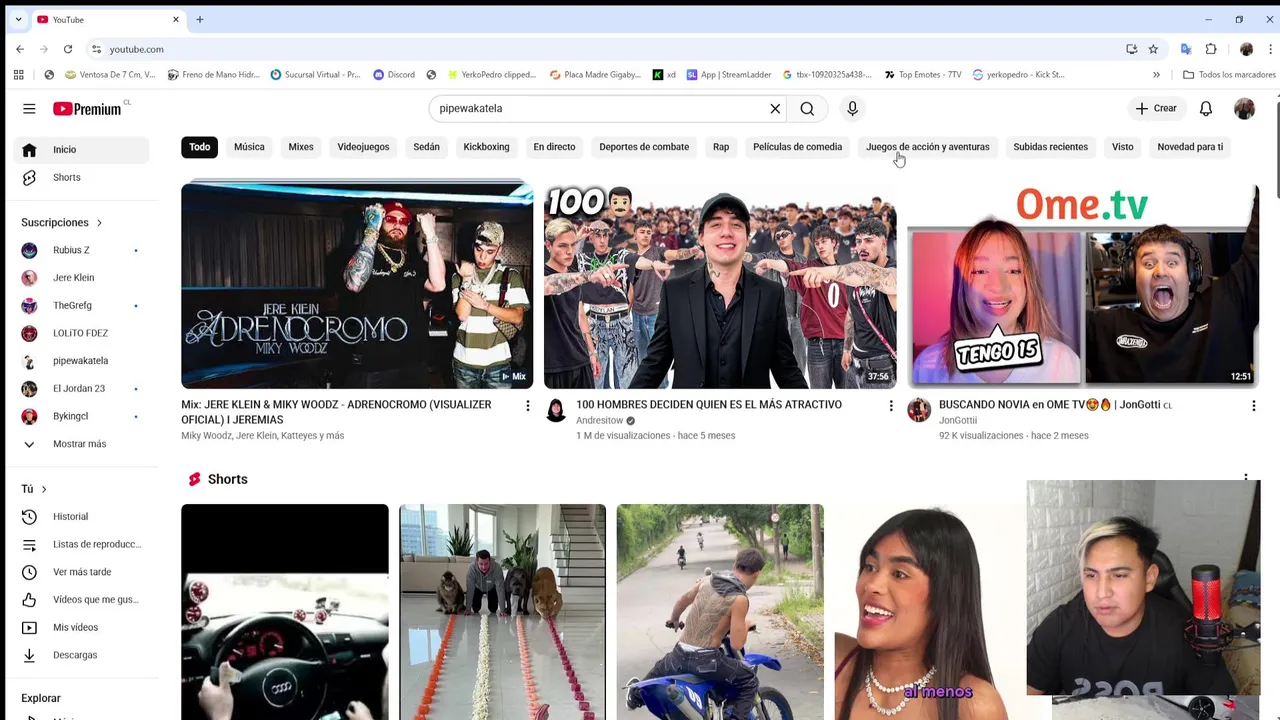Select the En directo filter chip
The image size is (1280, 720).
[x=554, y=147]
